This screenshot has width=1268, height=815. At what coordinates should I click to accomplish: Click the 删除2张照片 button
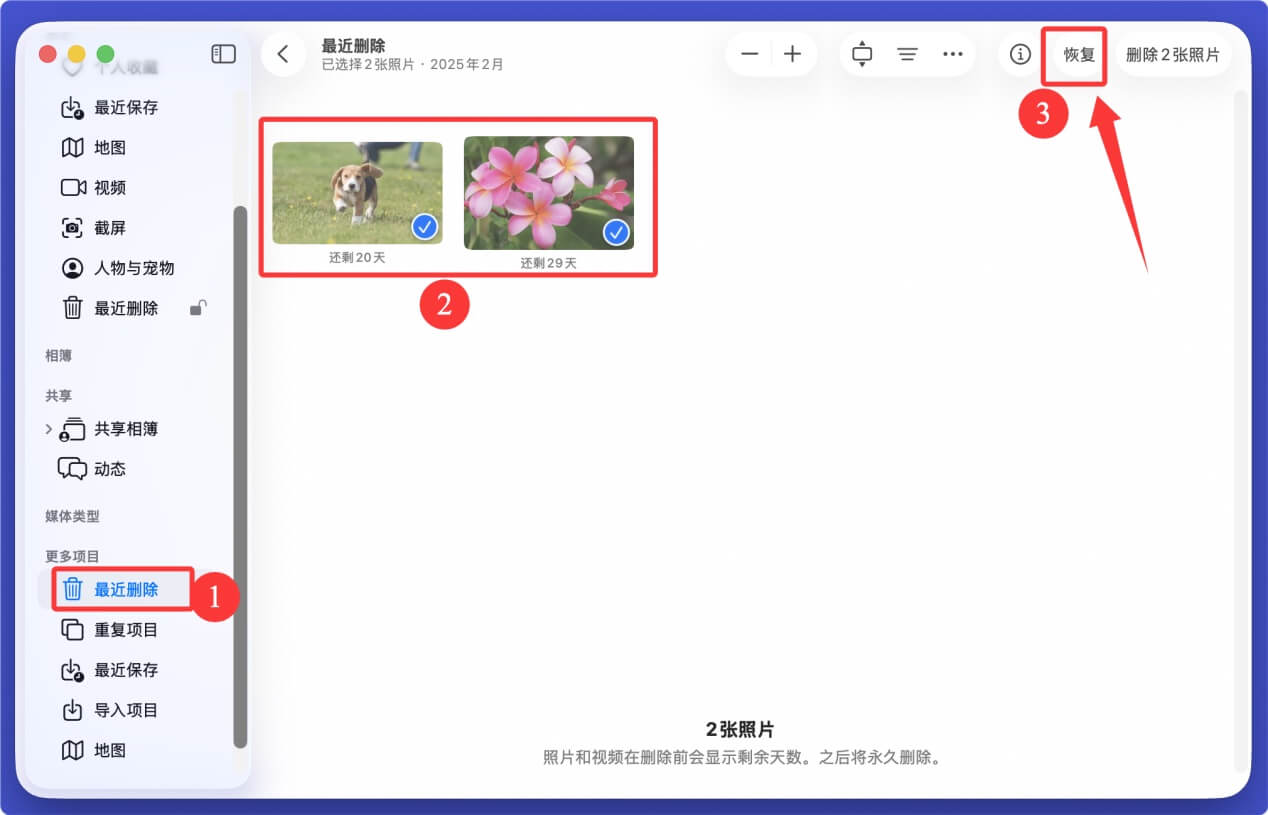[x=1174, y=55]
